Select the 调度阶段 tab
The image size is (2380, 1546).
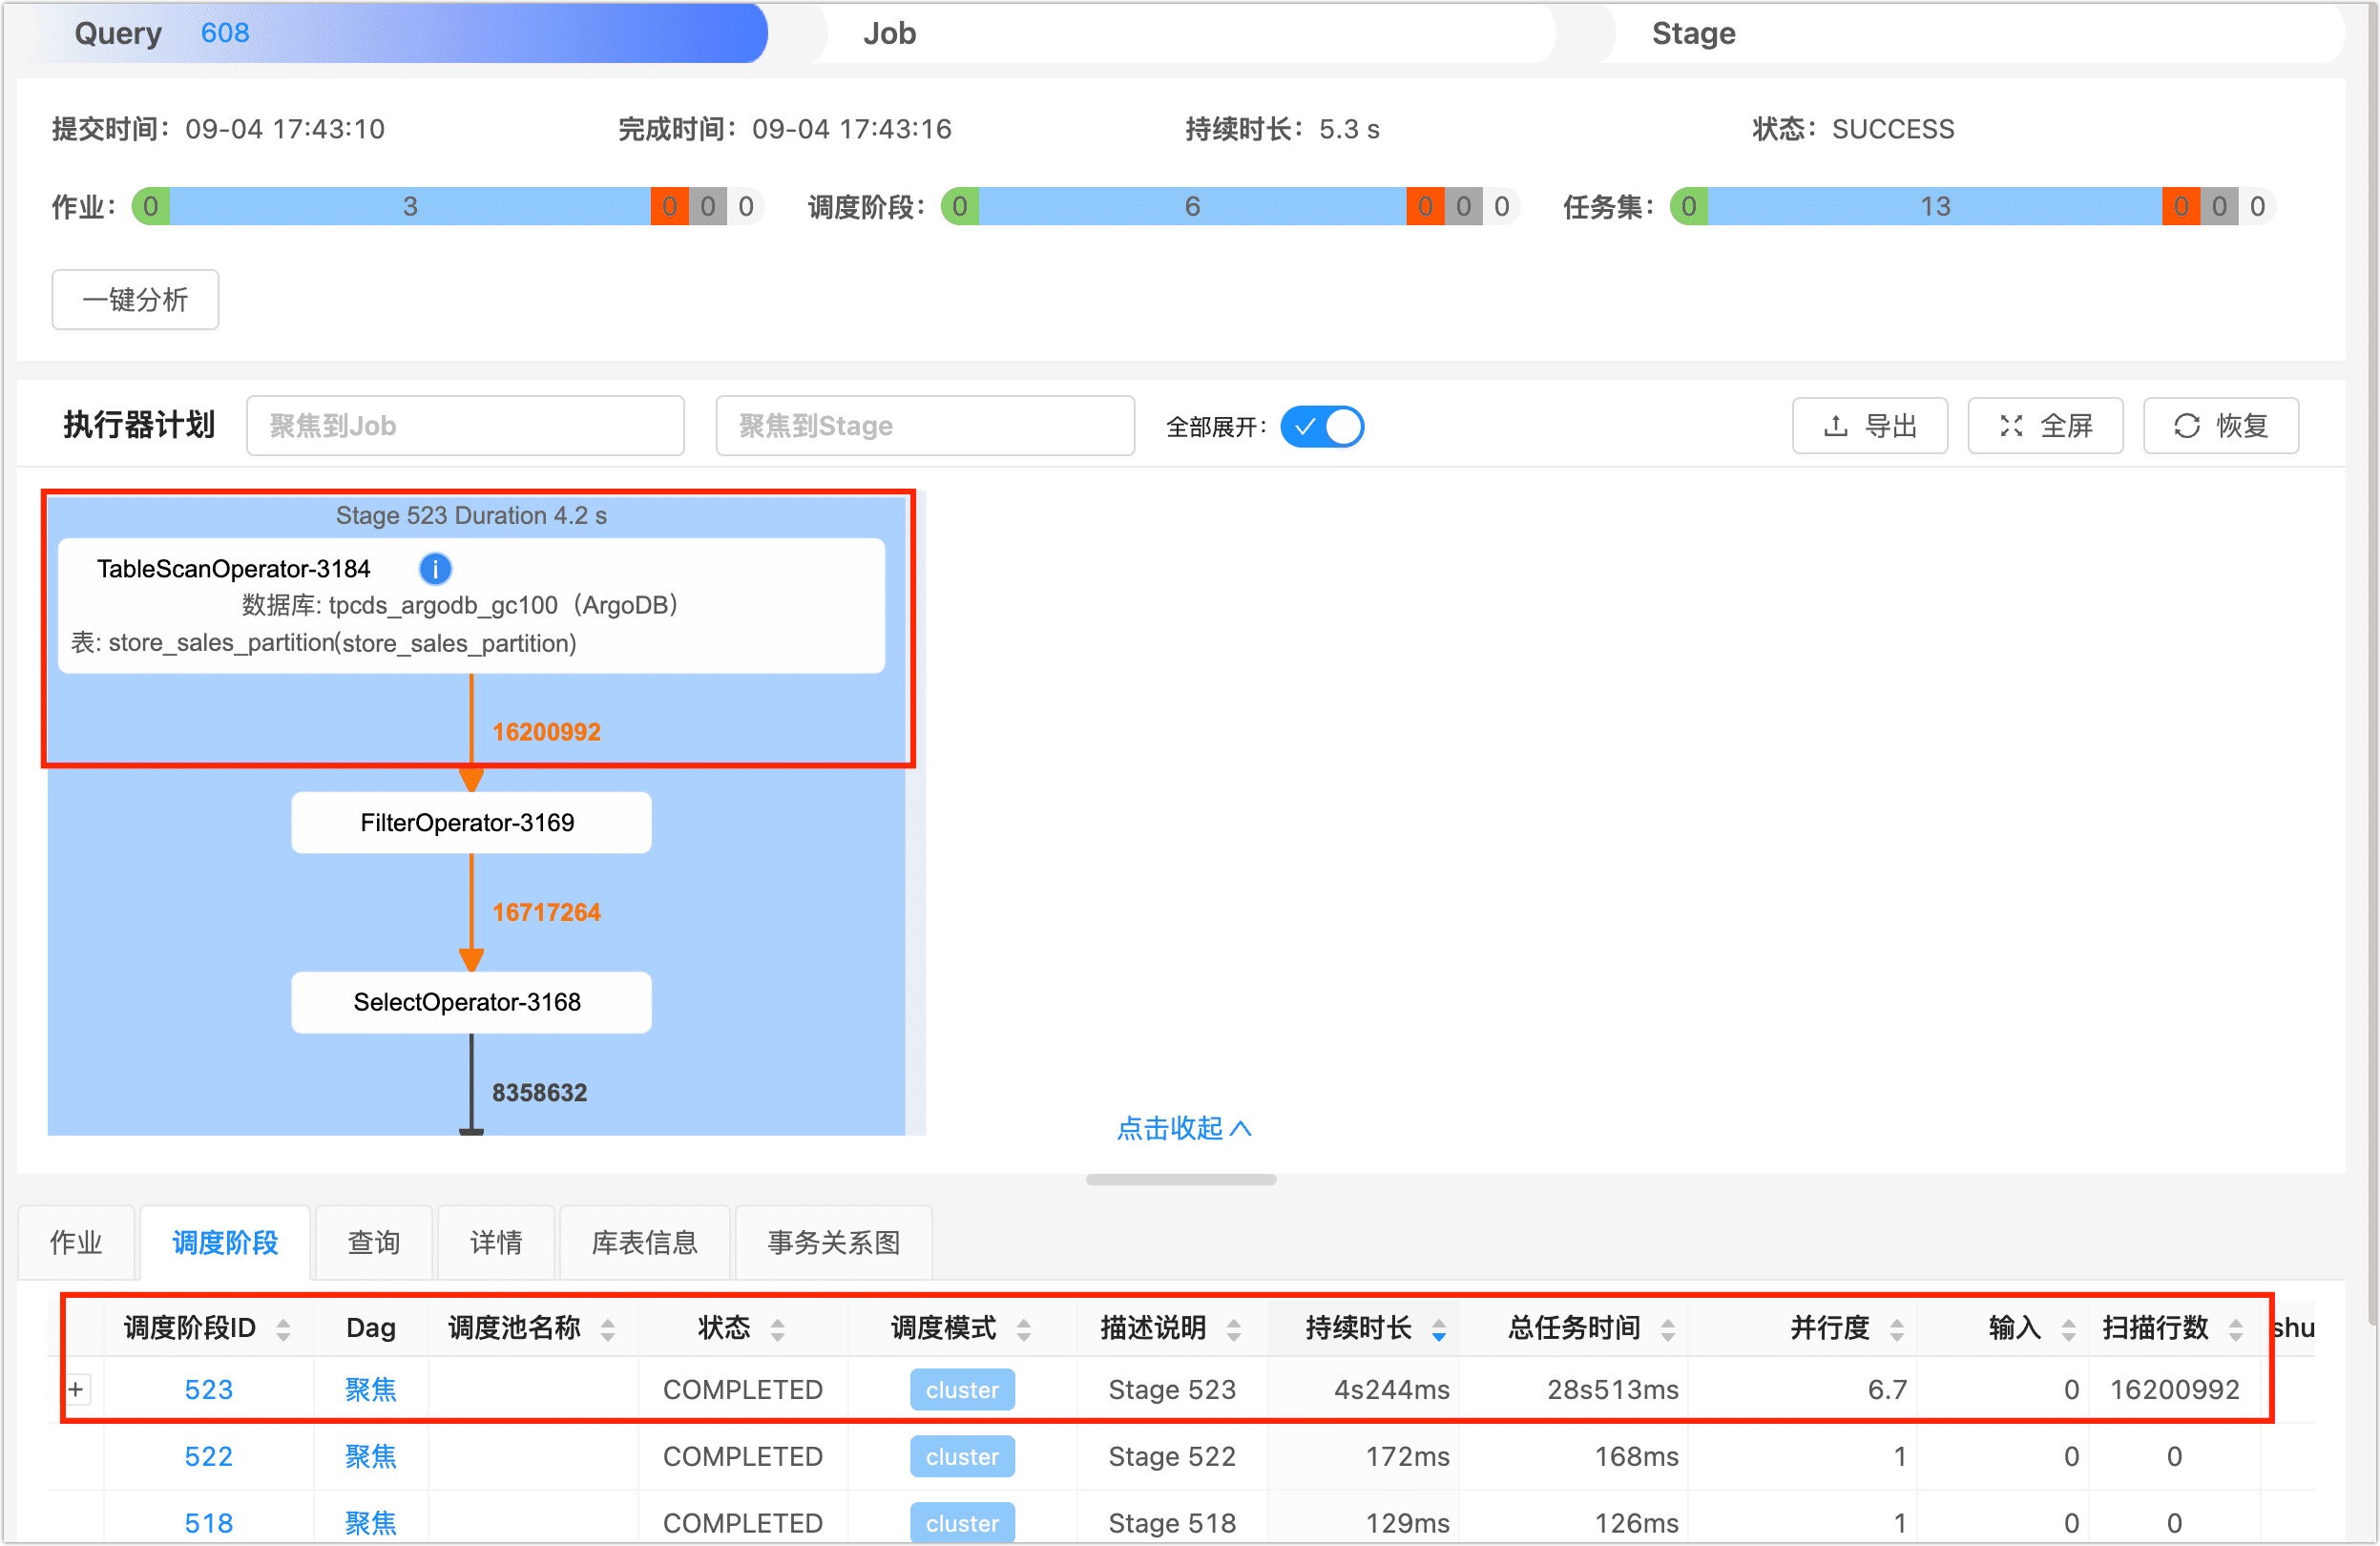tap(226, 1243)
